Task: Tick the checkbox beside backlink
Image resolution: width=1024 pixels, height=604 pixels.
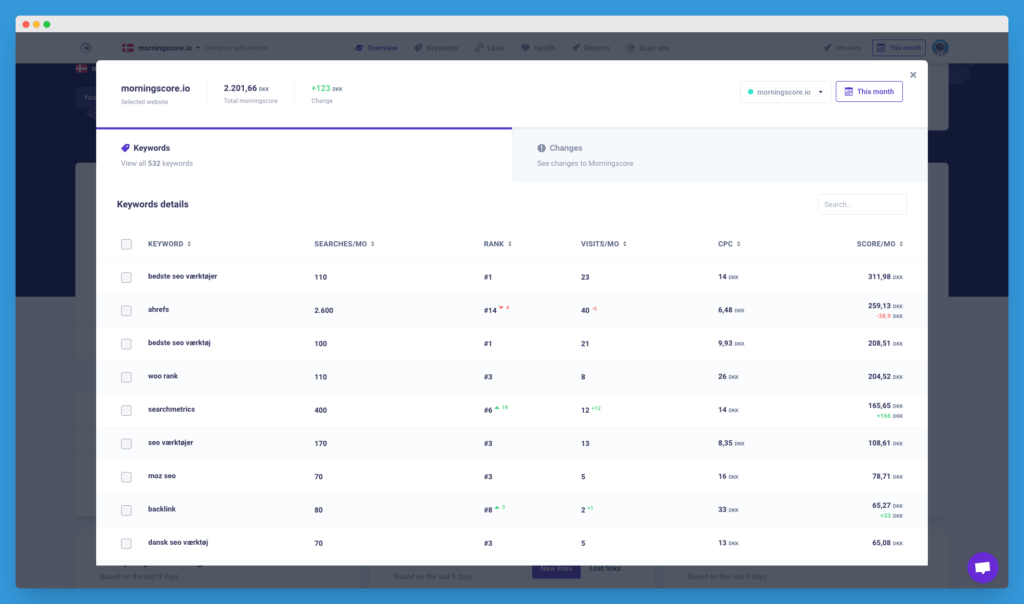Action: (x=126, y=510)
